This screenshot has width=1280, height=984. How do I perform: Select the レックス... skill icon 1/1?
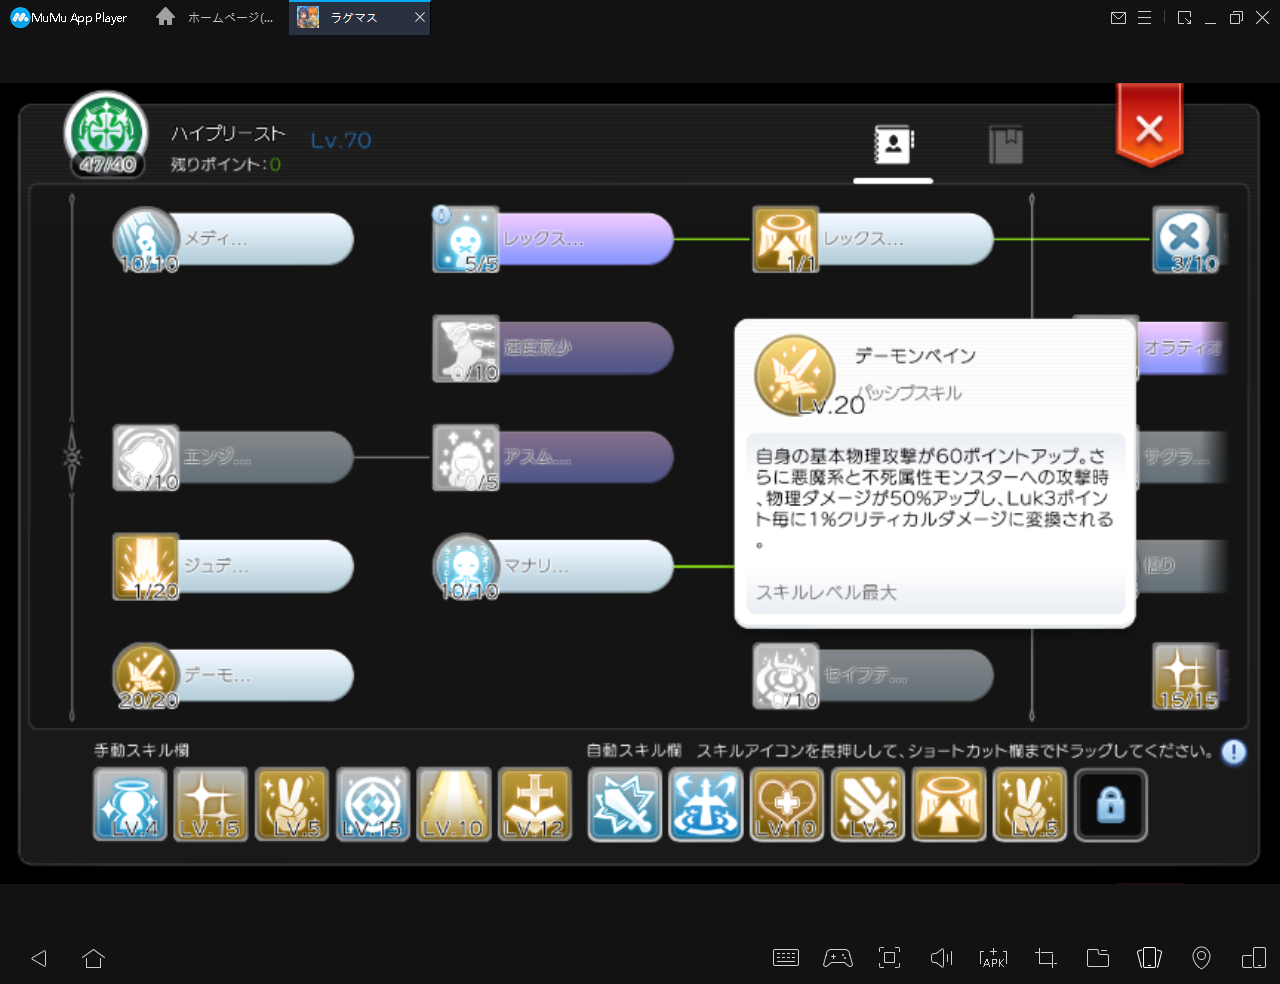(786, 240)
